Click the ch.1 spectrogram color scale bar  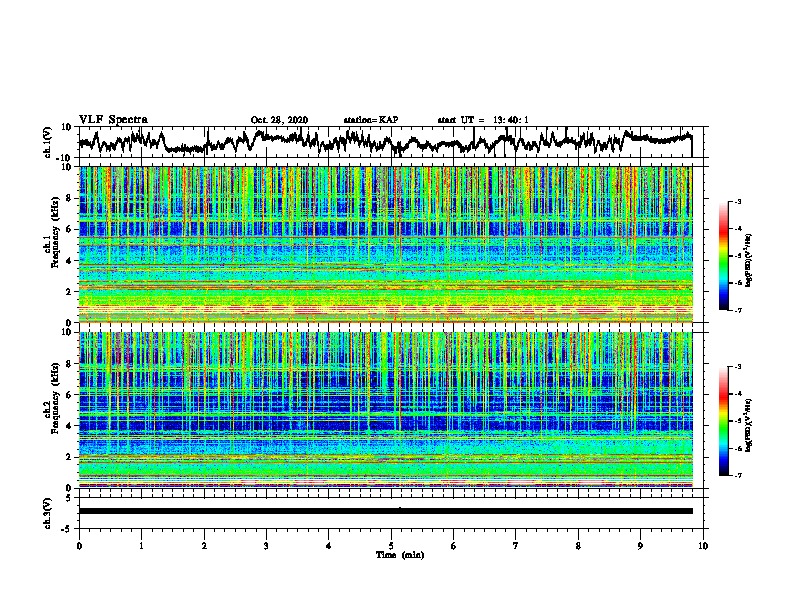(724, 256)
